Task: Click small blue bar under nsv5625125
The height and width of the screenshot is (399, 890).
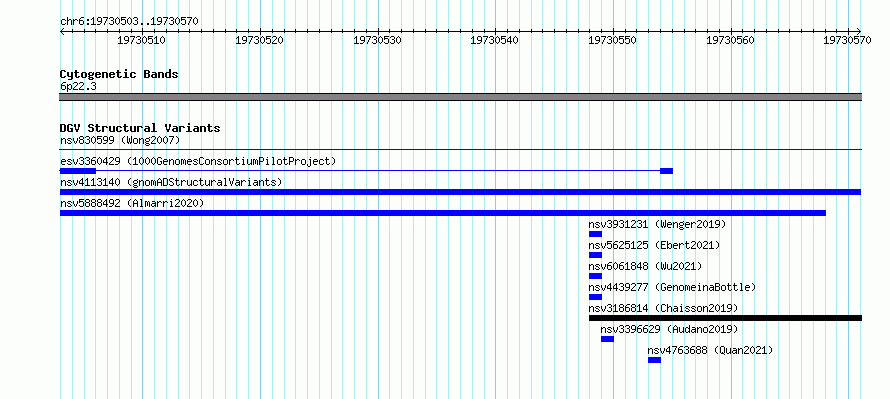Action: pos(595,255)
